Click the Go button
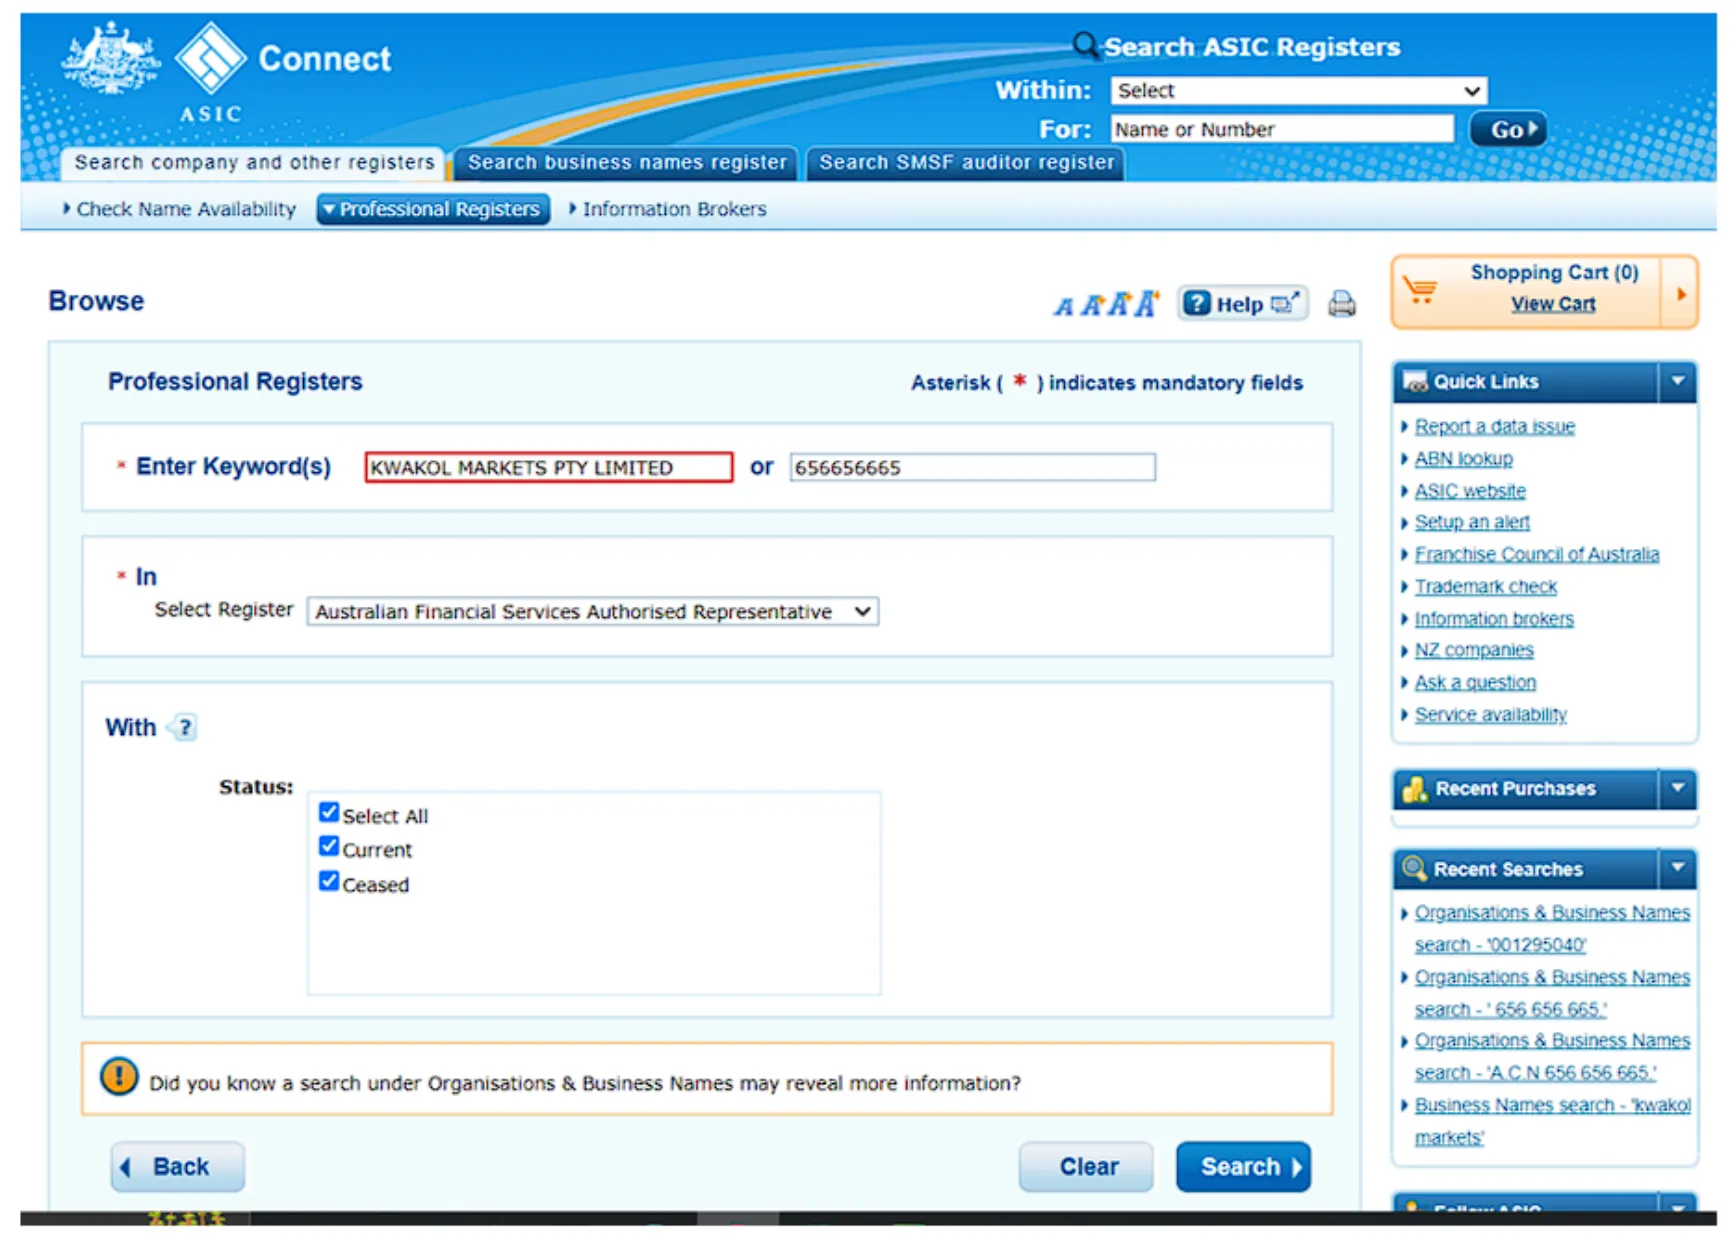Image resolution: width=1730 pixels, height=1248 pixels. 1508,129
